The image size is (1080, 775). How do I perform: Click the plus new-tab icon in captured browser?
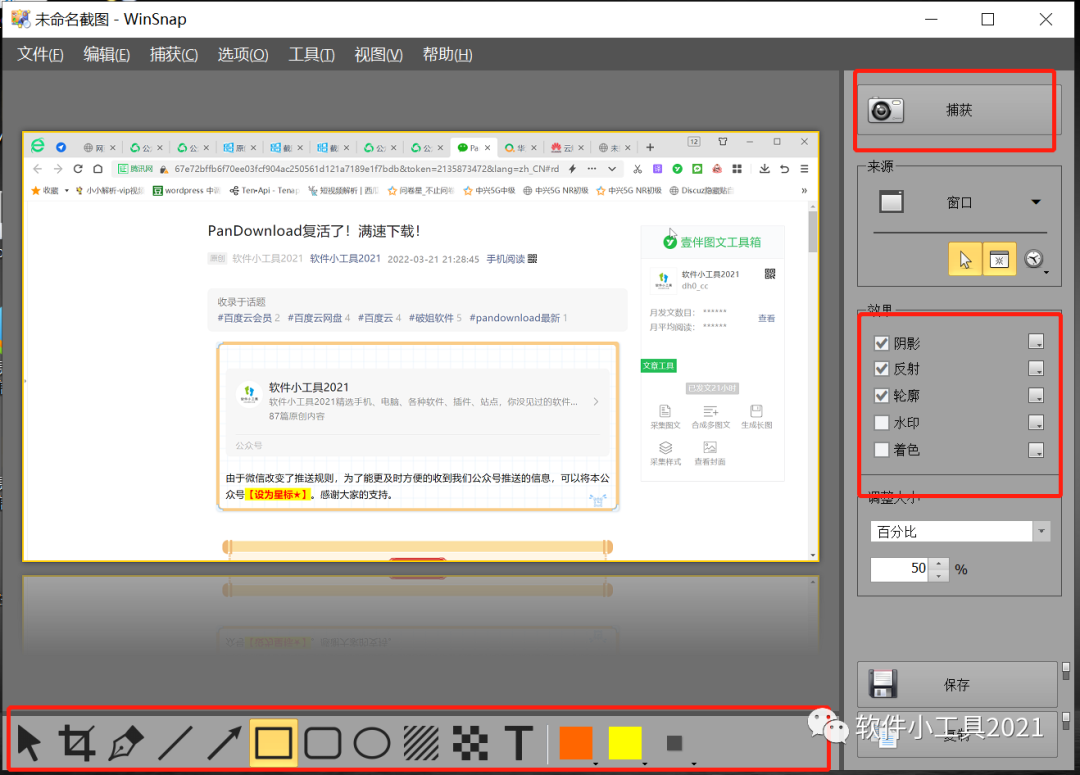coord(650,147)
